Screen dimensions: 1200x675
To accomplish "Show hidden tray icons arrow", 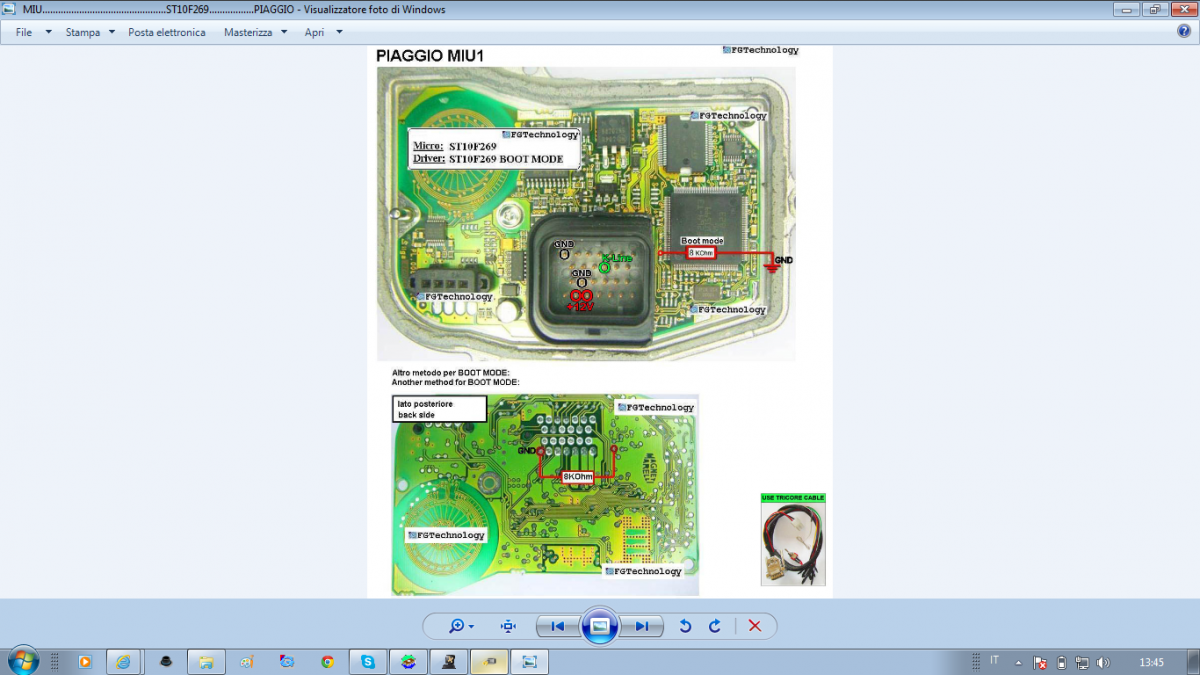I will tap(1019, 662).
